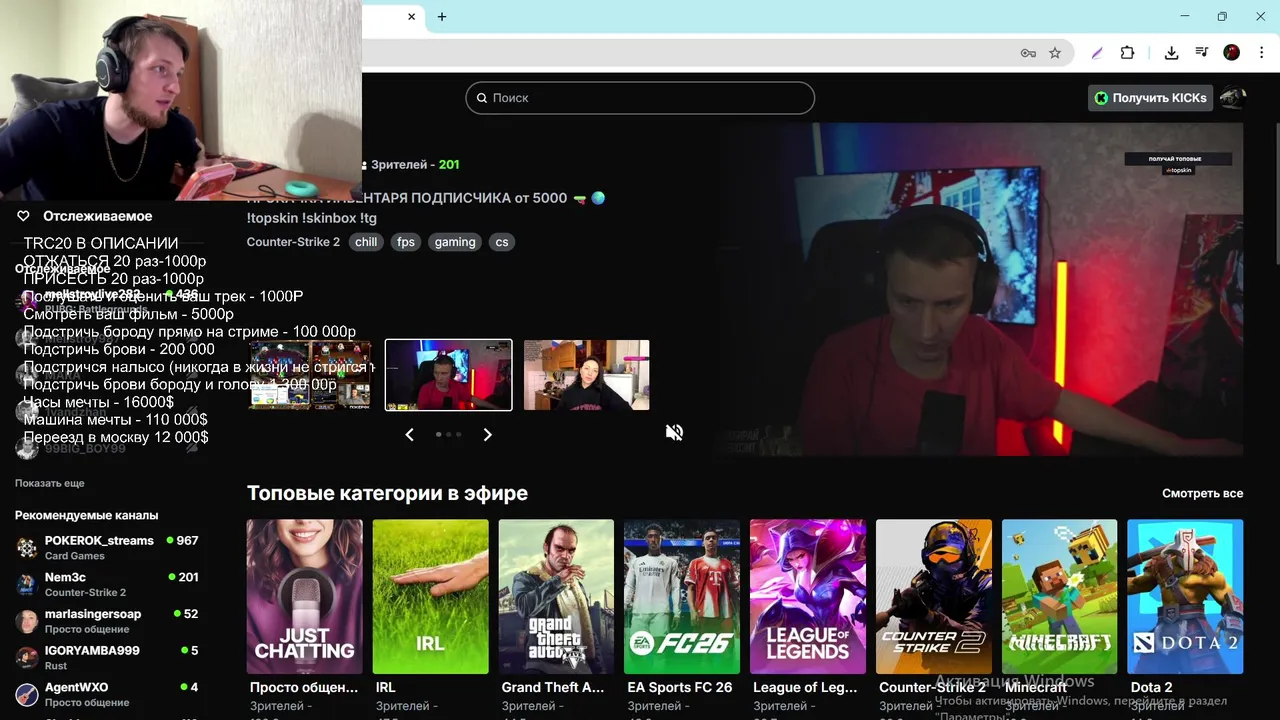1280x720 pixels.
Task: Click the EA Sports FC 26 title text
Action: [680, 687]
